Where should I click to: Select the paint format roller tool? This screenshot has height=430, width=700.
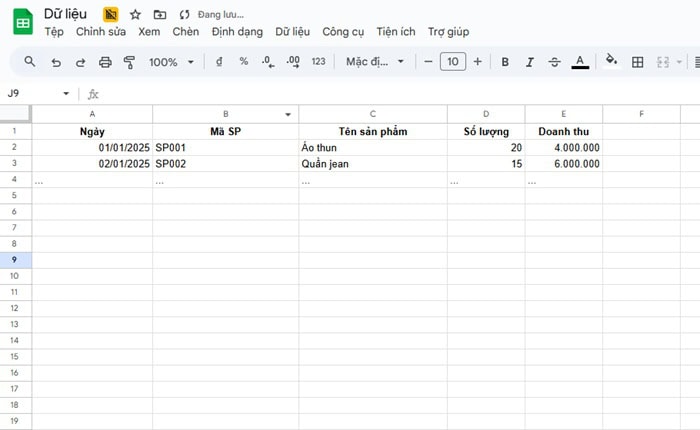point(129,62)
